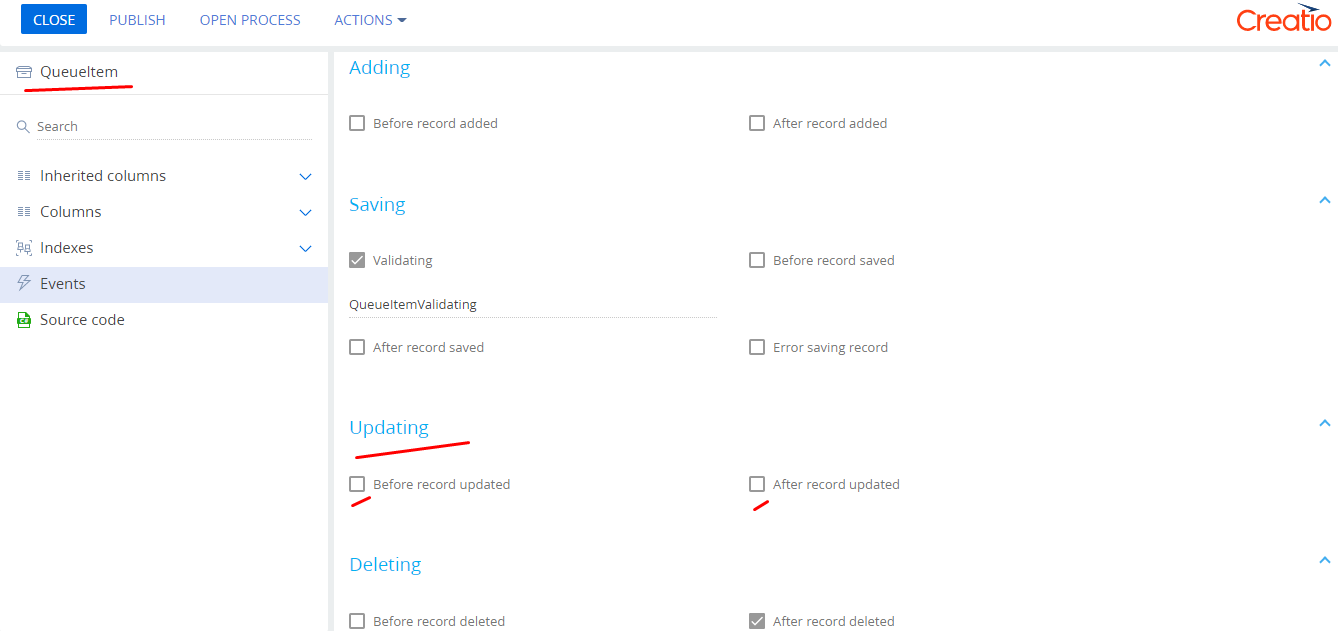Click the Inherited columns list icon

click(x=24, y=176)
